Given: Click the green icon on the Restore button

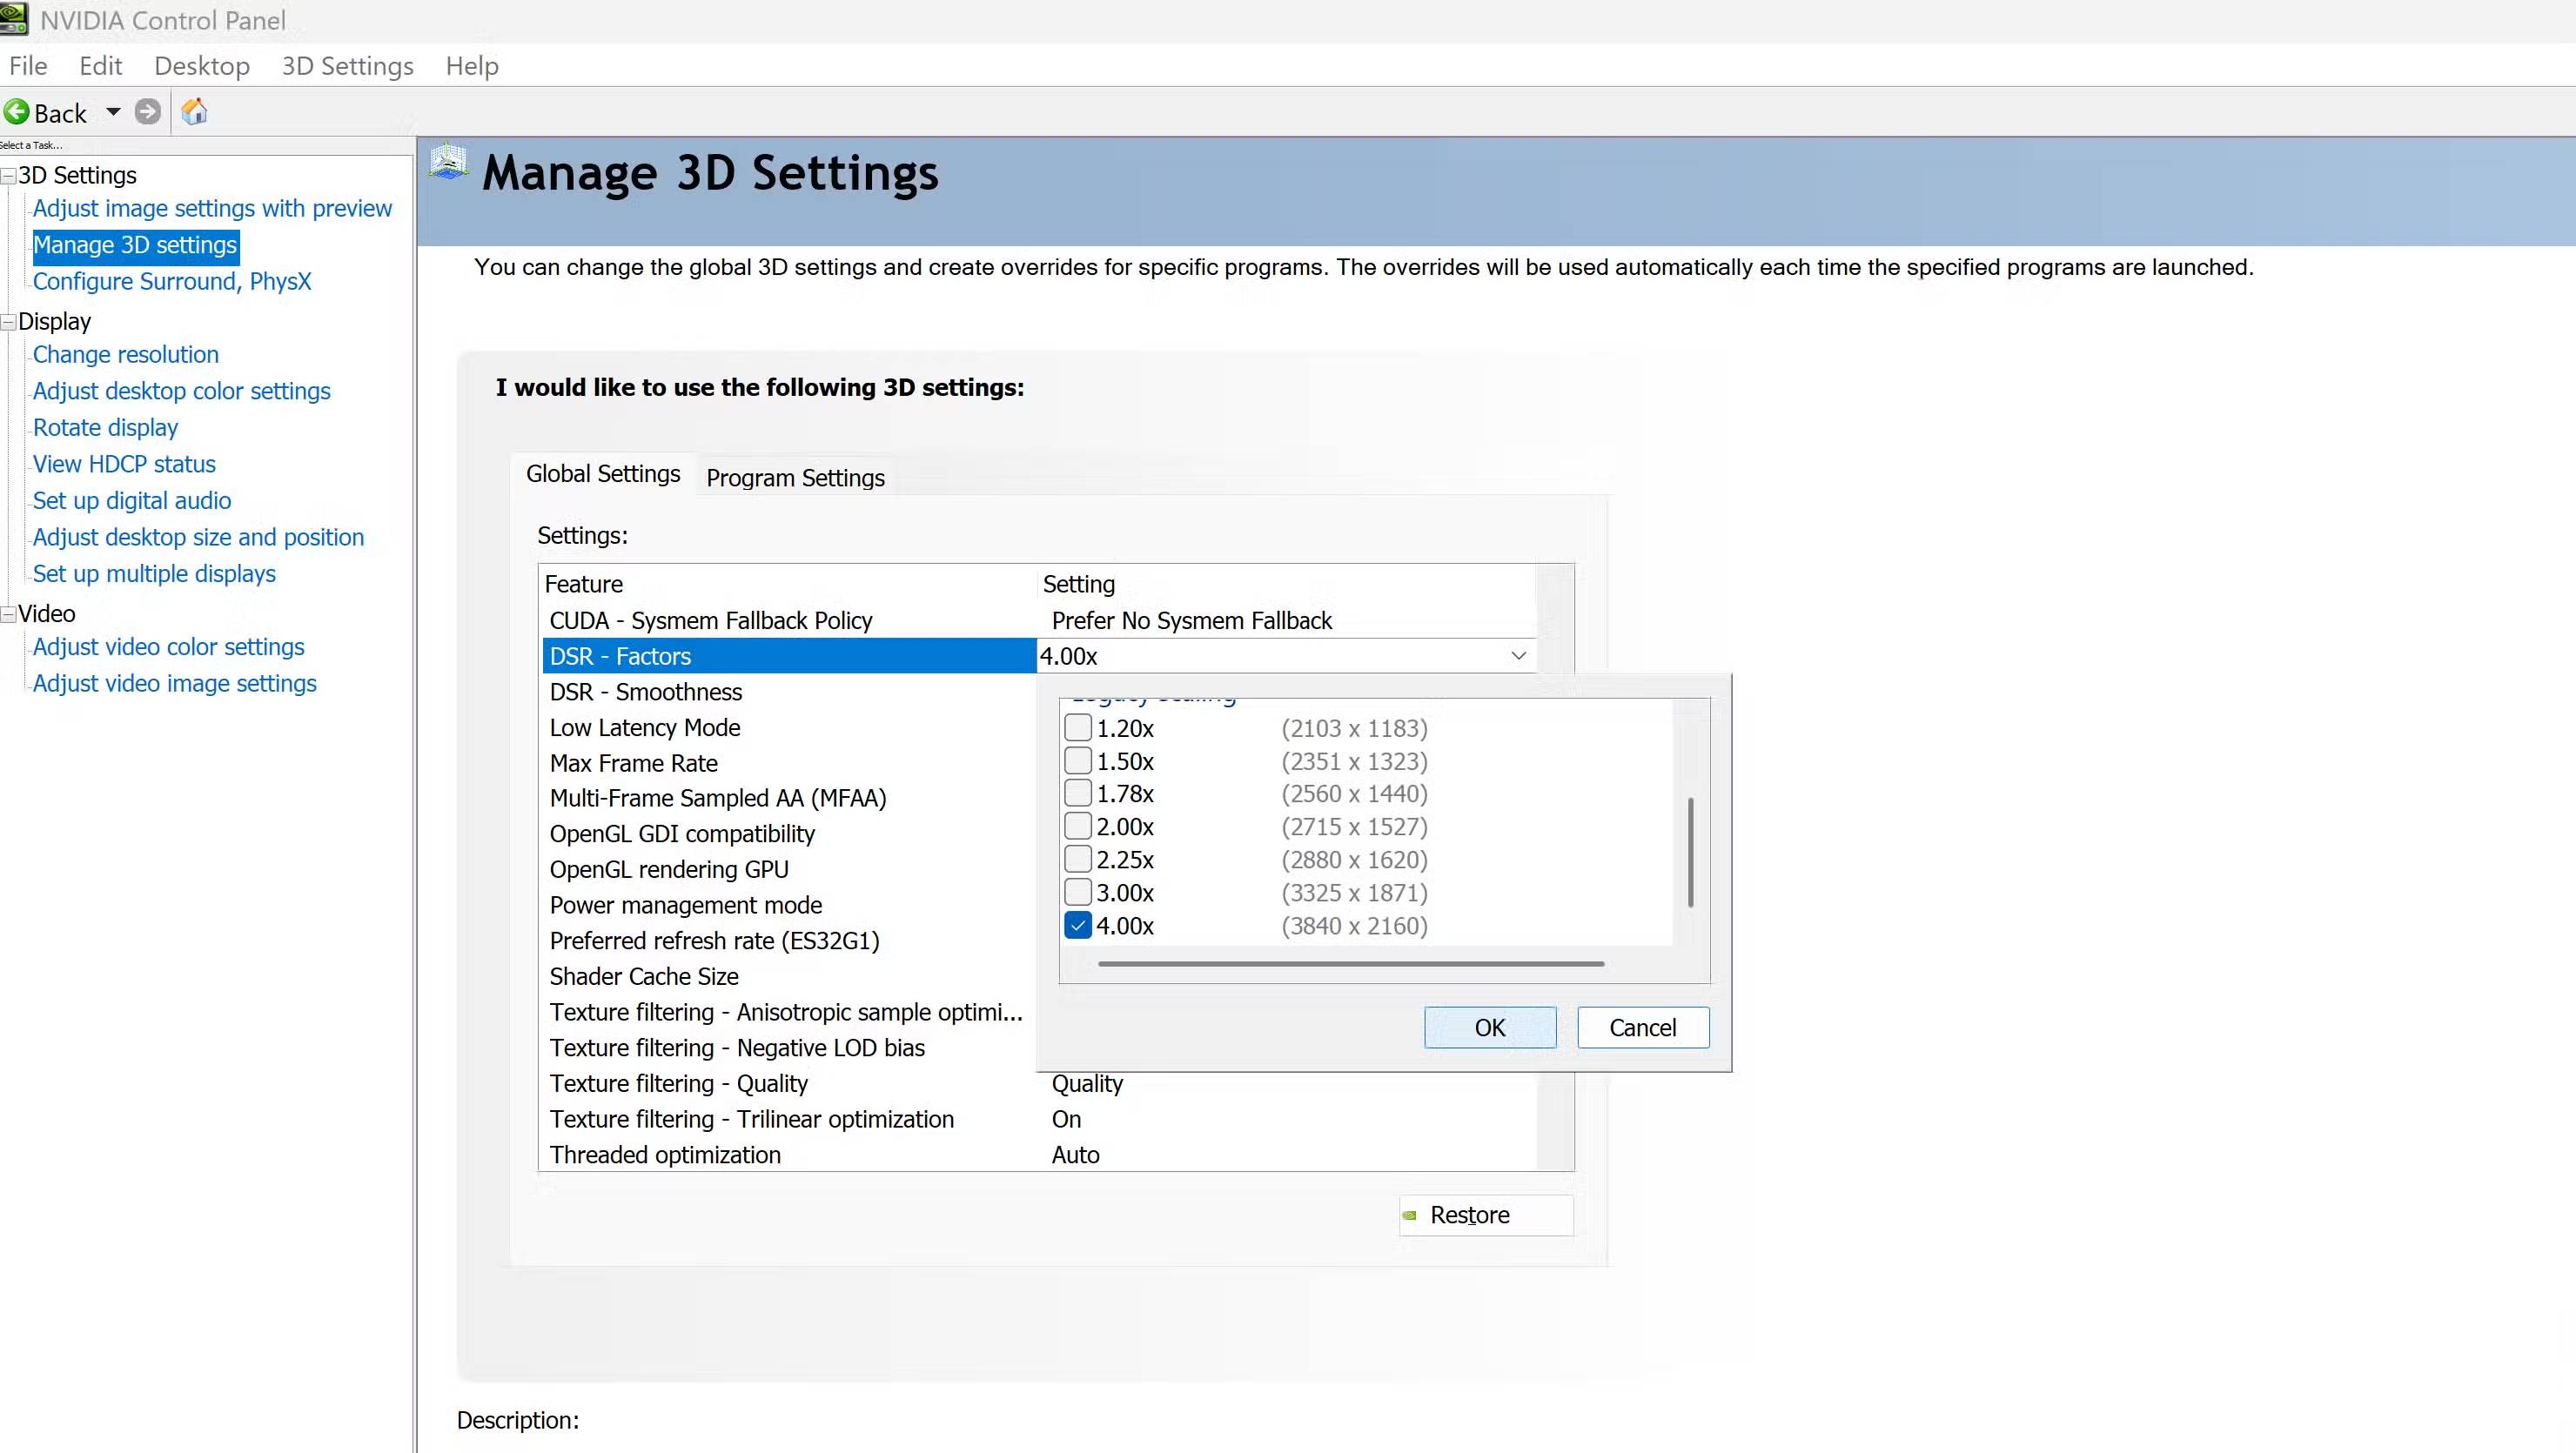Looking at the screenshot, I should [1410, 1215].
